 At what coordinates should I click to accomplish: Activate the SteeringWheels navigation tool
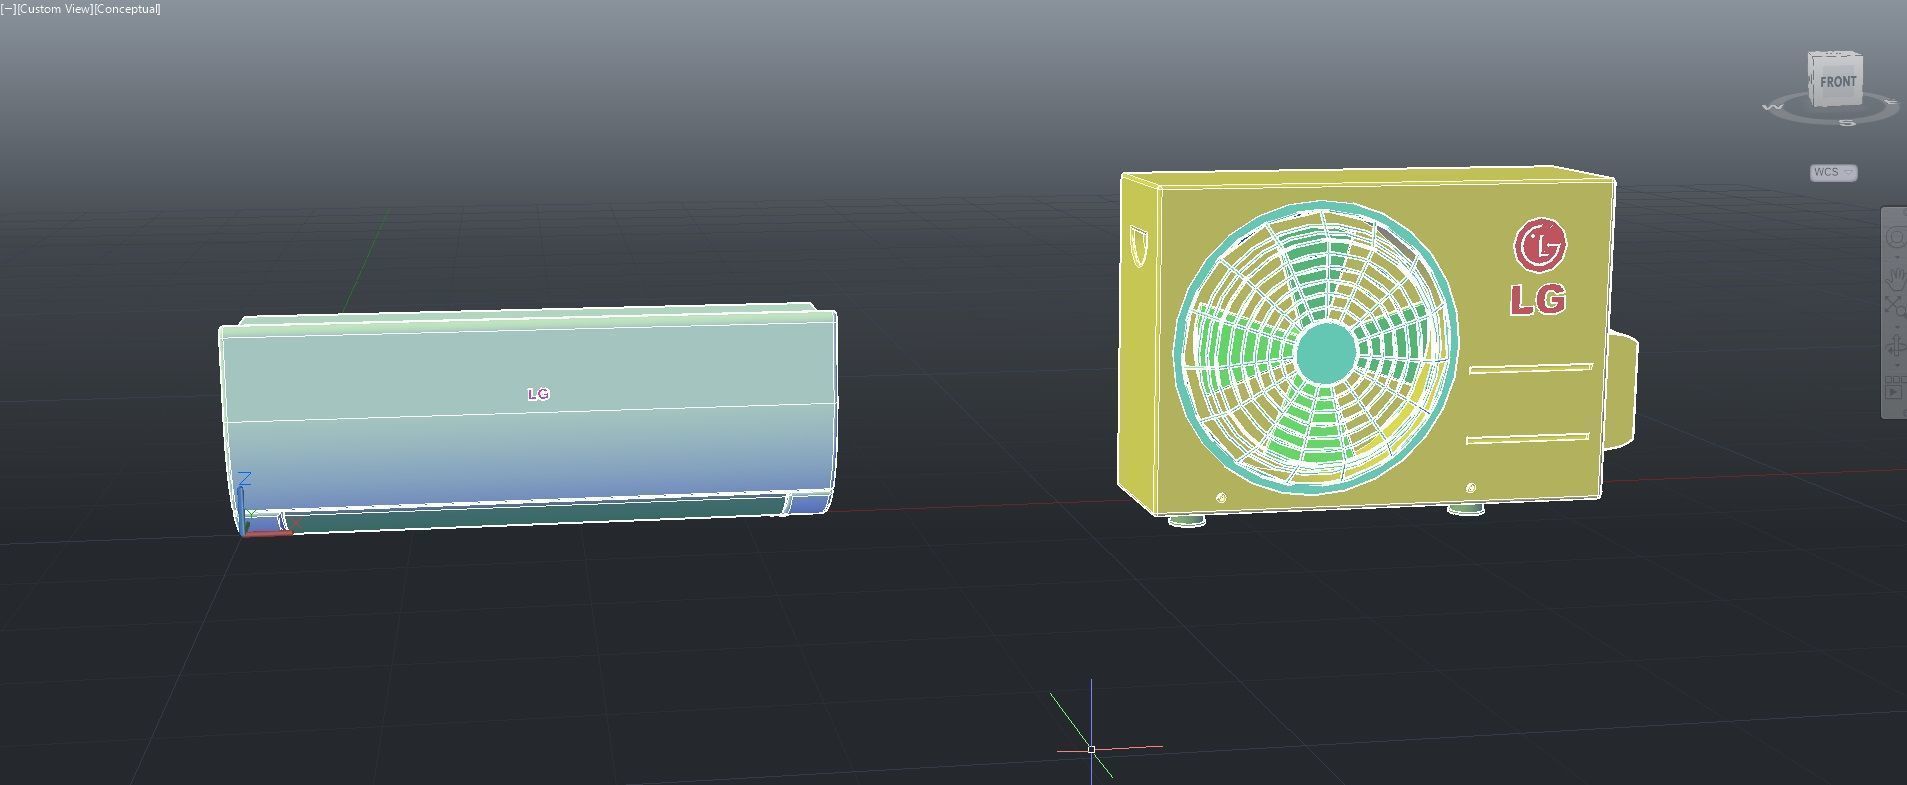pyautogui.click(x=1896, y=237)
